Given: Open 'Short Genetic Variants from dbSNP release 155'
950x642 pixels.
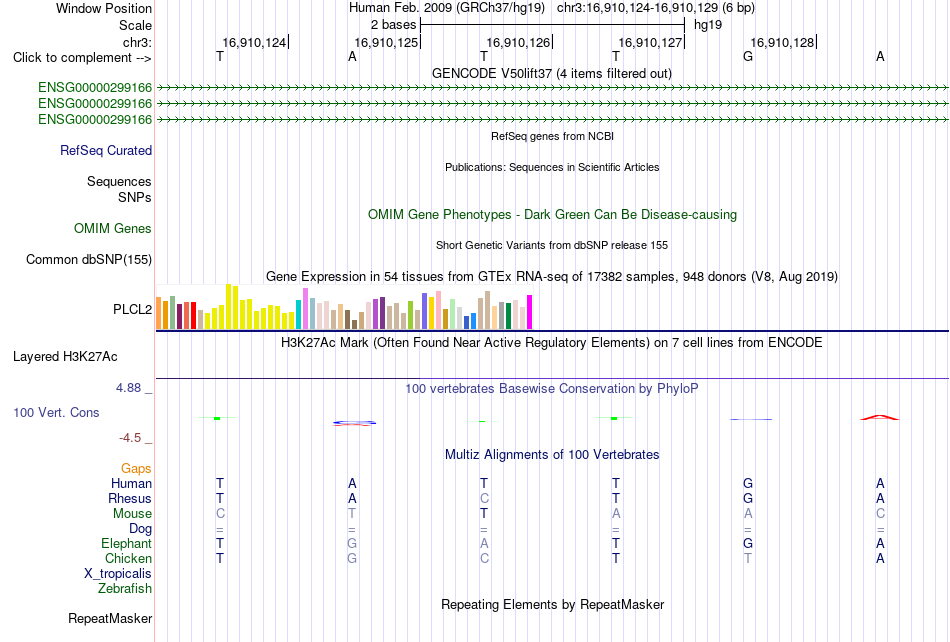Looking at the screenshot, I should tap(552, 245).
